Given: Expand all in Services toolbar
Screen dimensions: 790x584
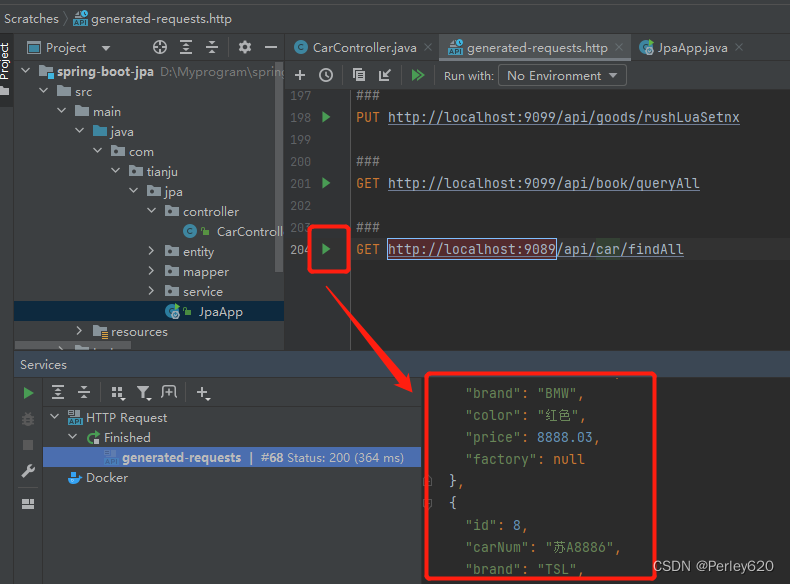Looking at the screenshot, I should point(58,392).
